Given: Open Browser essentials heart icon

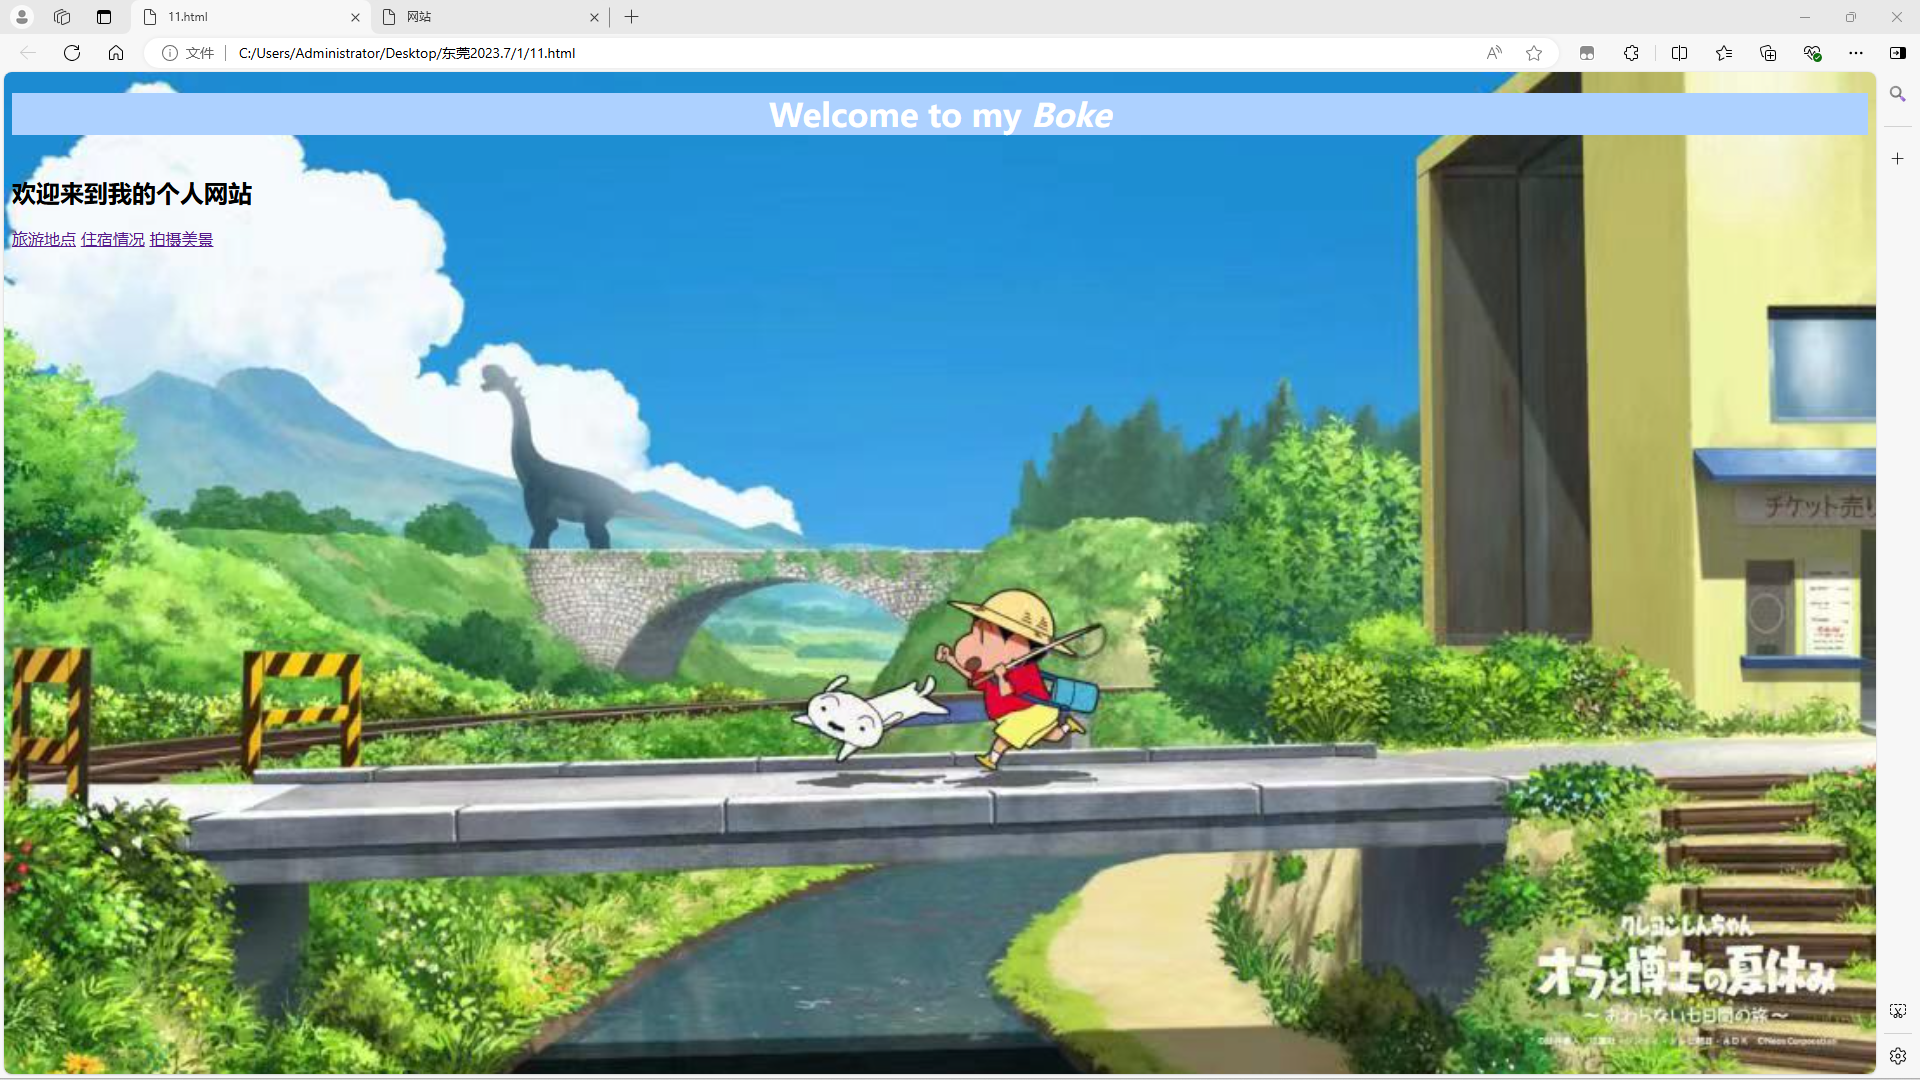Looking at the screenshot, I should click(1812, 53).
